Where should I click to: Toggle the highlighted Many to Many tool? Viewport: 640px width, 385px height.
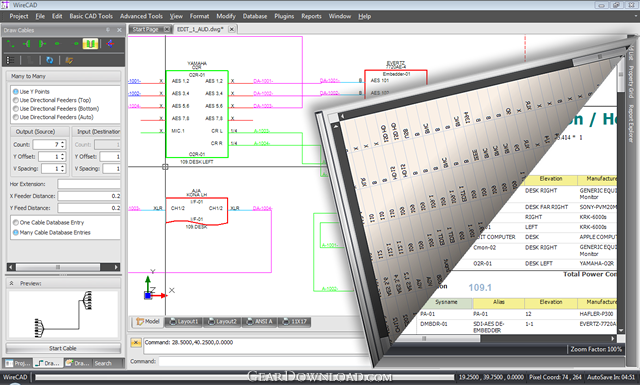pos(90,44)
